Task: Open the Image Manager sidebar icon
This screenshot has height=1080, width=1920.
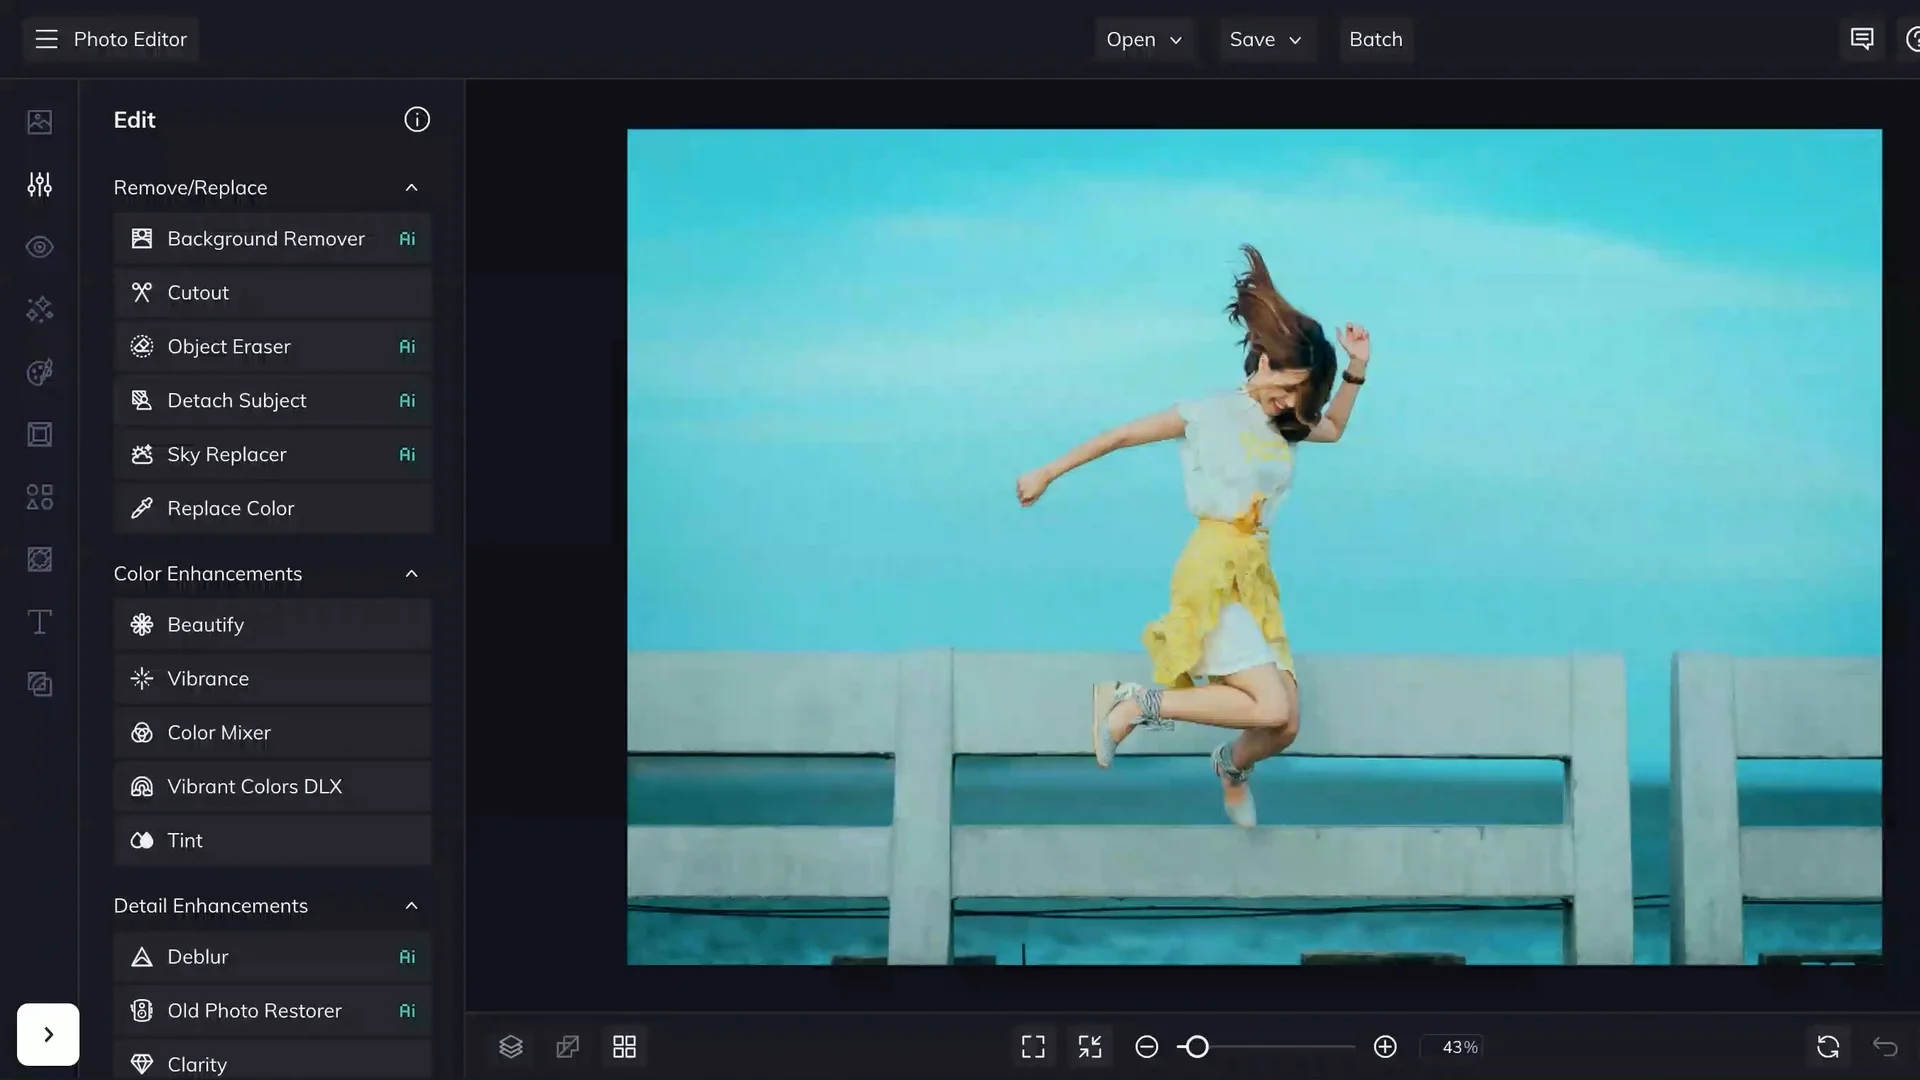Action: click(40, 122)
